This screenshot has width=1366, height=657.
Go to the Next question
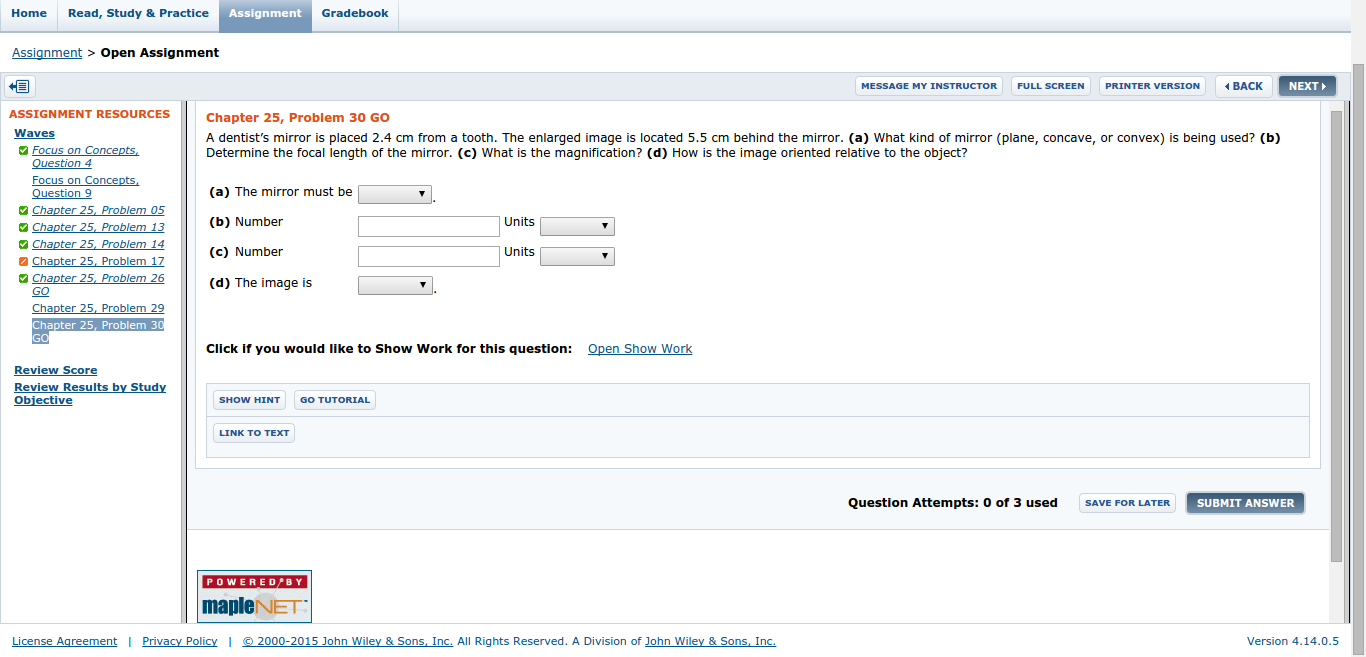point(1307,86)
